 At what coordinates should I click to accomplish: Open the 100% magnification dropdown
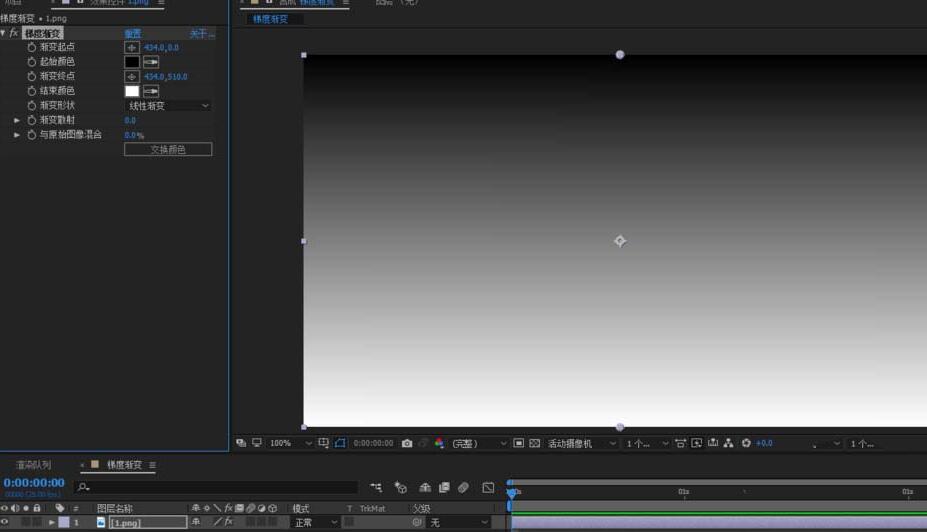click(x=291, y=443)
